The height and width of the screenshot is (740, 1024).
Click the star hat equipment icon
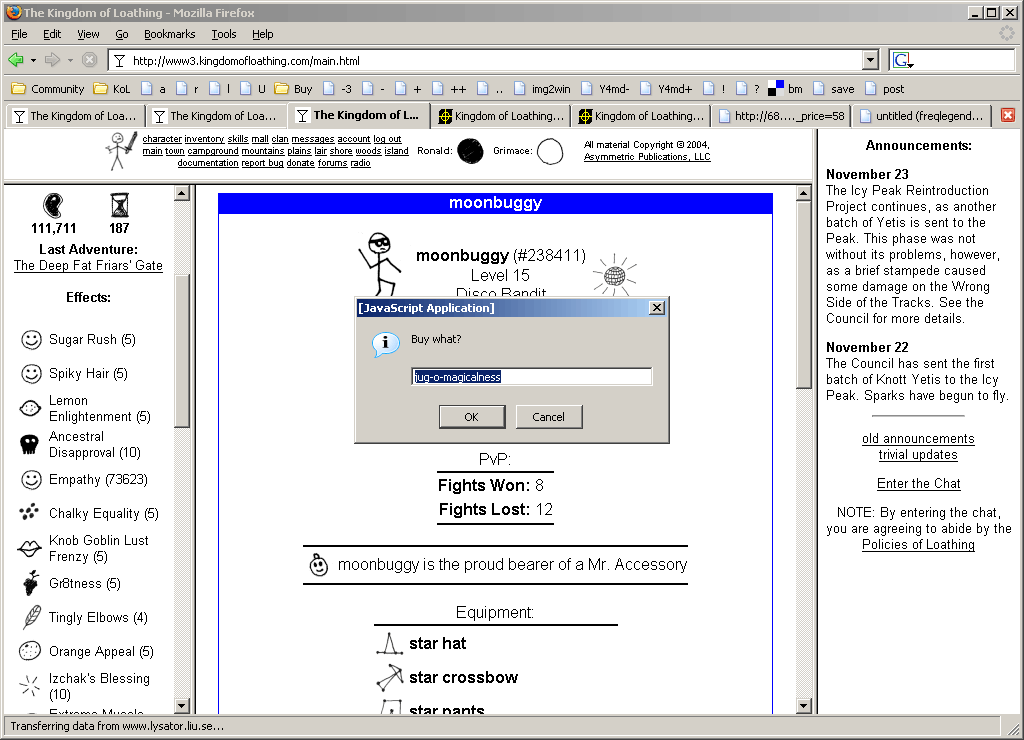[x=389, y=644]
